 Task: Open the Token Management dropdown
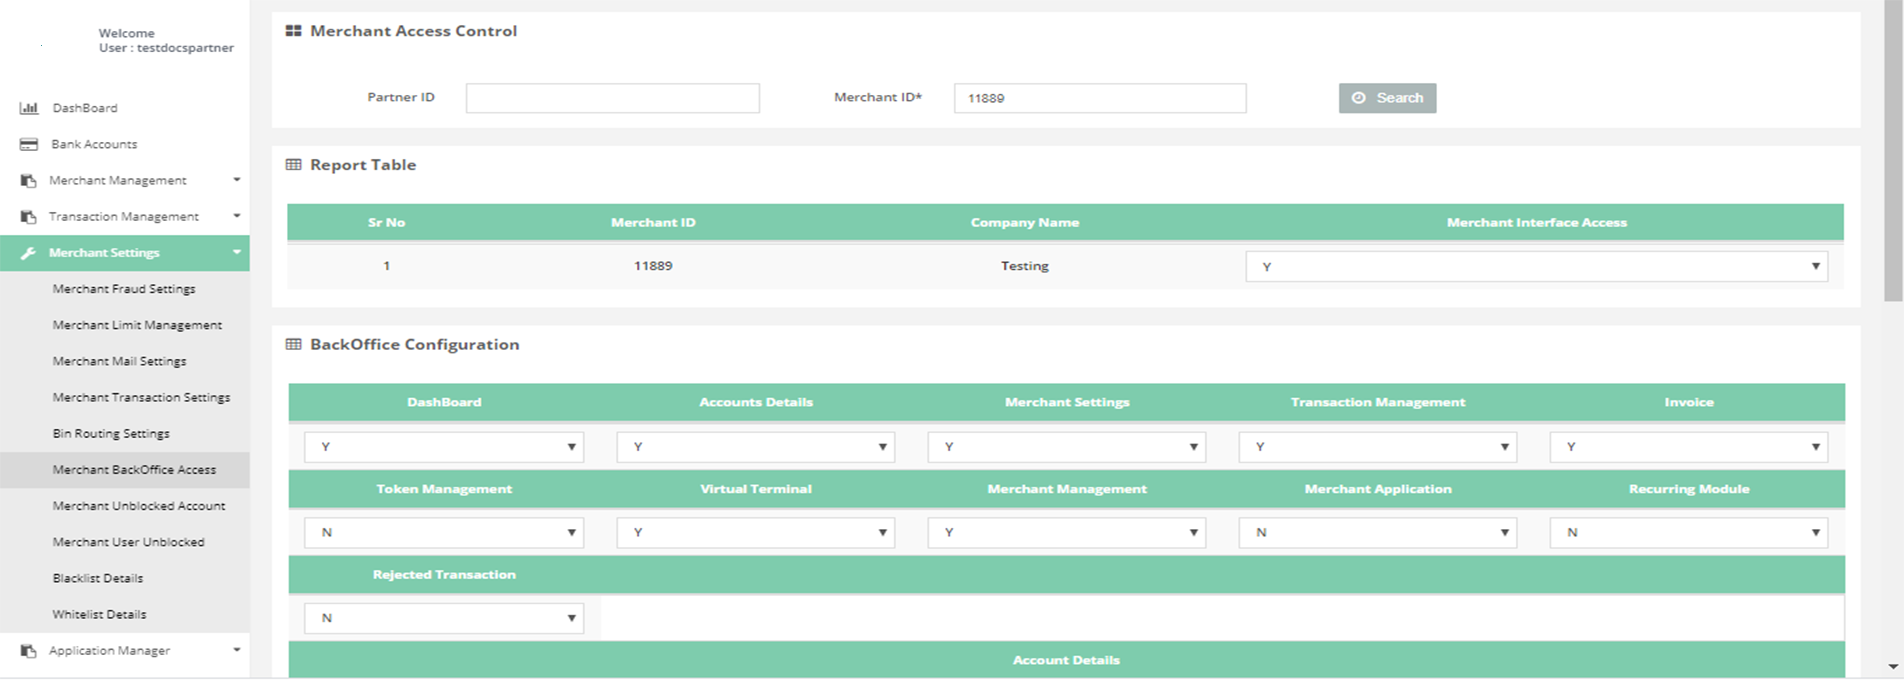tap(444, 533)
